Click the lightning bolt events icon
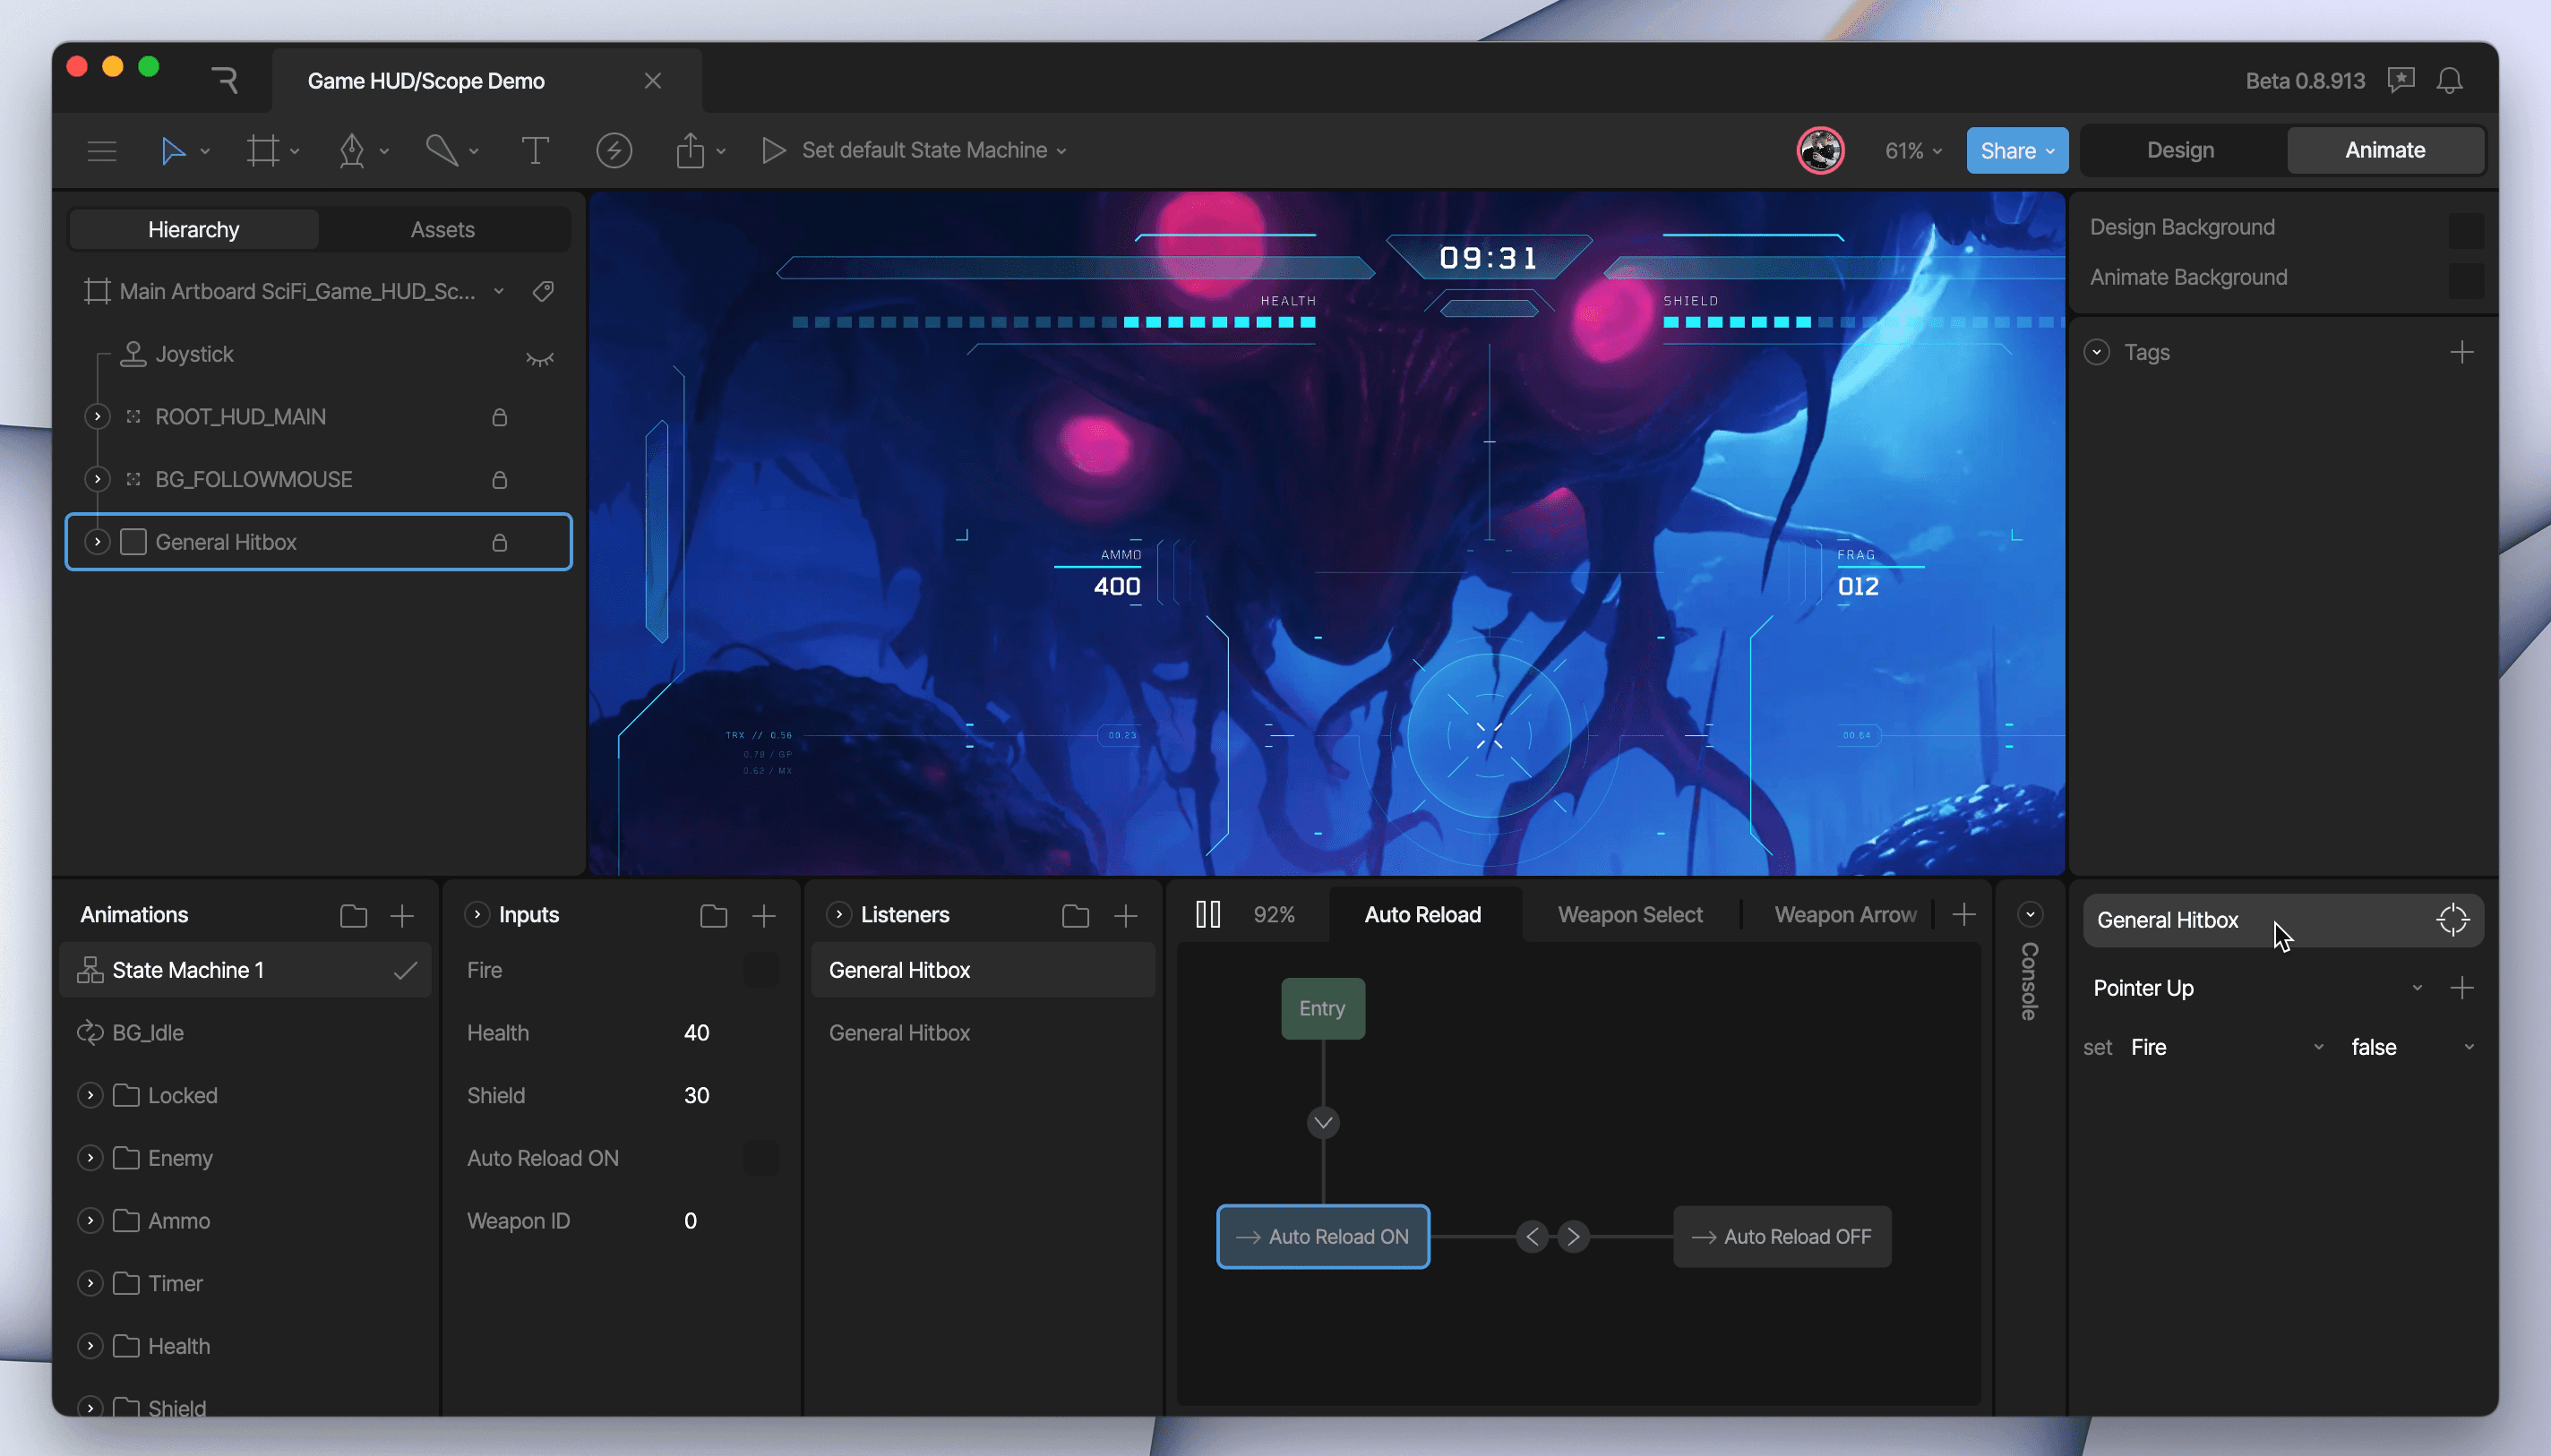 tap(613, 151)
